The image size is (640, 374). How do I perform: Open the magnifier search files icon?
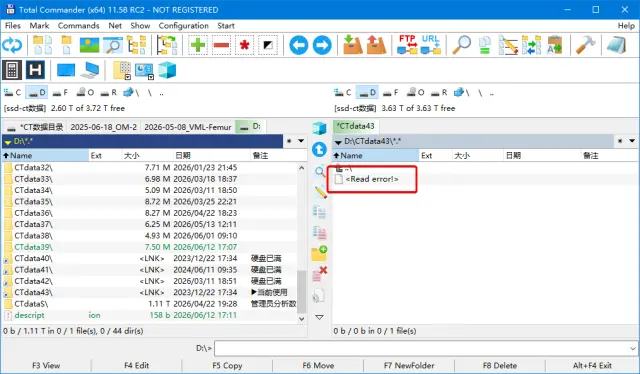[462, 45]
